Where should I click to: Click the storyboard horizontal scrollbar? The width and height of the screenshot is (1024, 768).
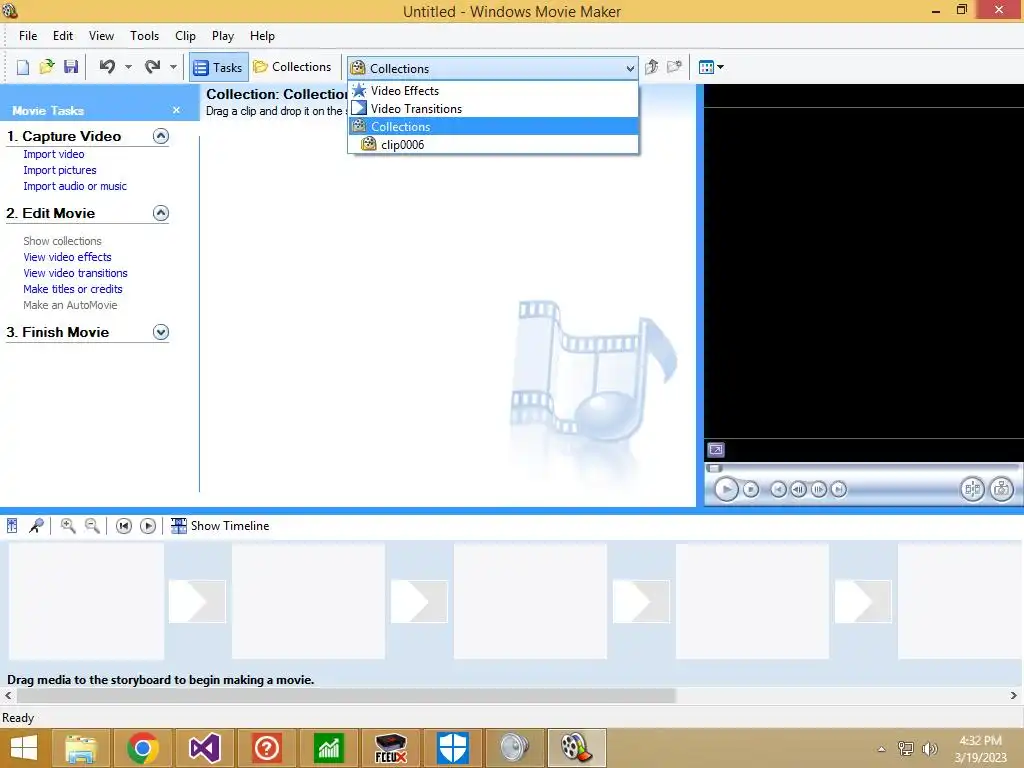click(346, 696)
